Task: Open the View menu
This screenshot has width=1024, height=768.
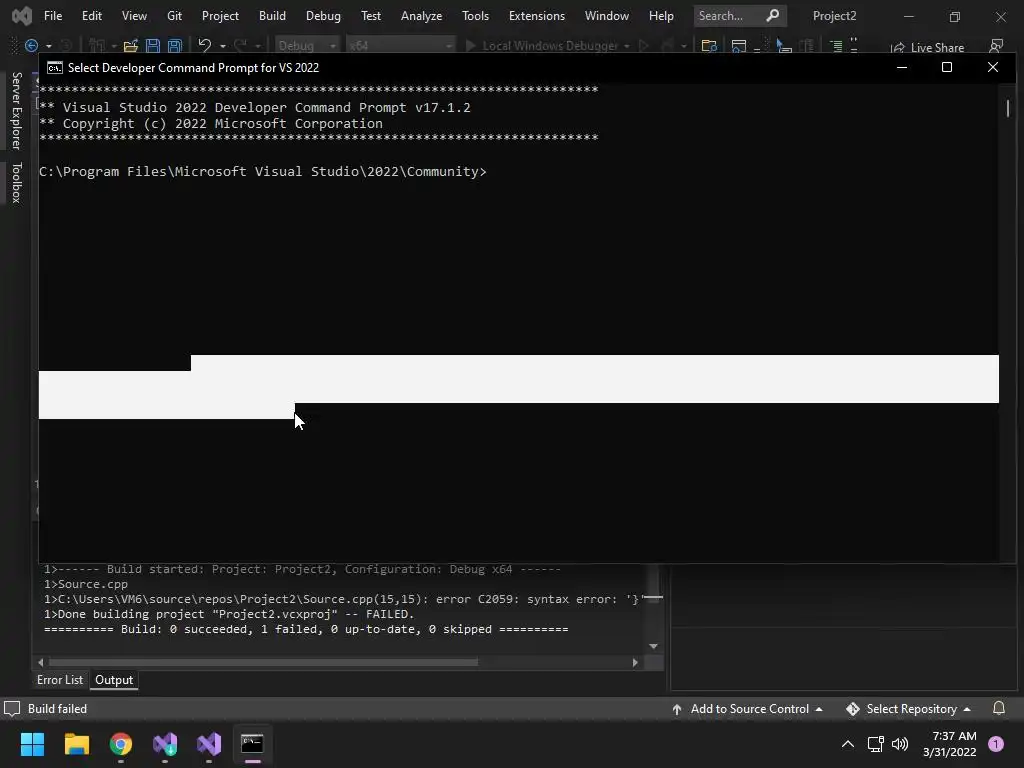Action: [x=134, y=16]
